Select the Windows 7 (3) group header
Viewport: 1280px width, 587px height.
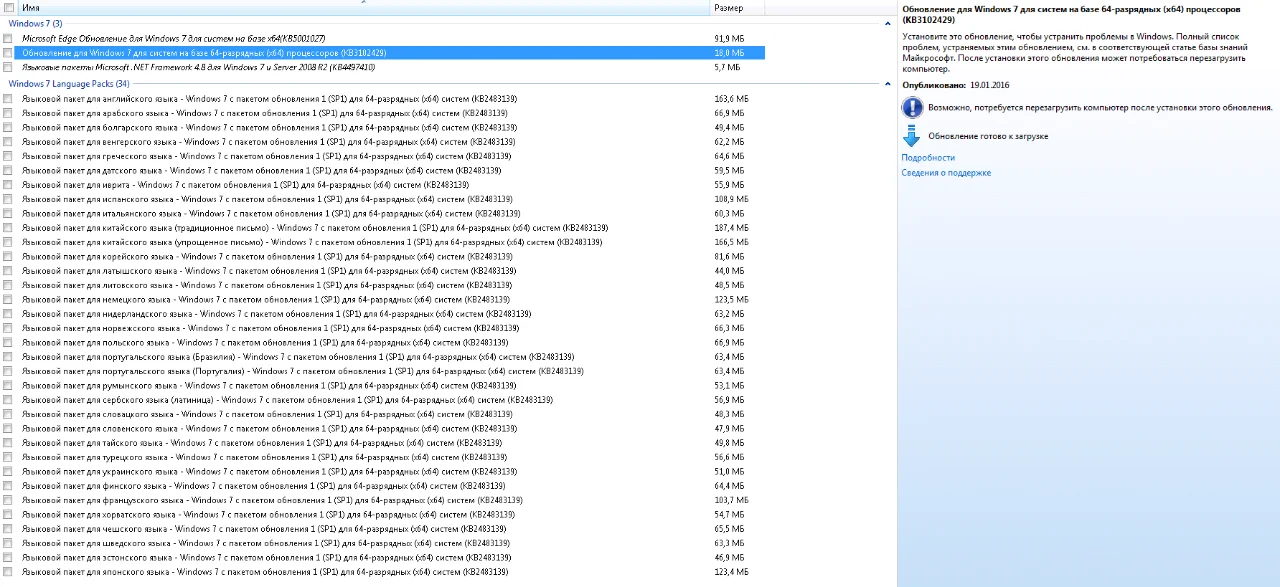pos(35,23)
